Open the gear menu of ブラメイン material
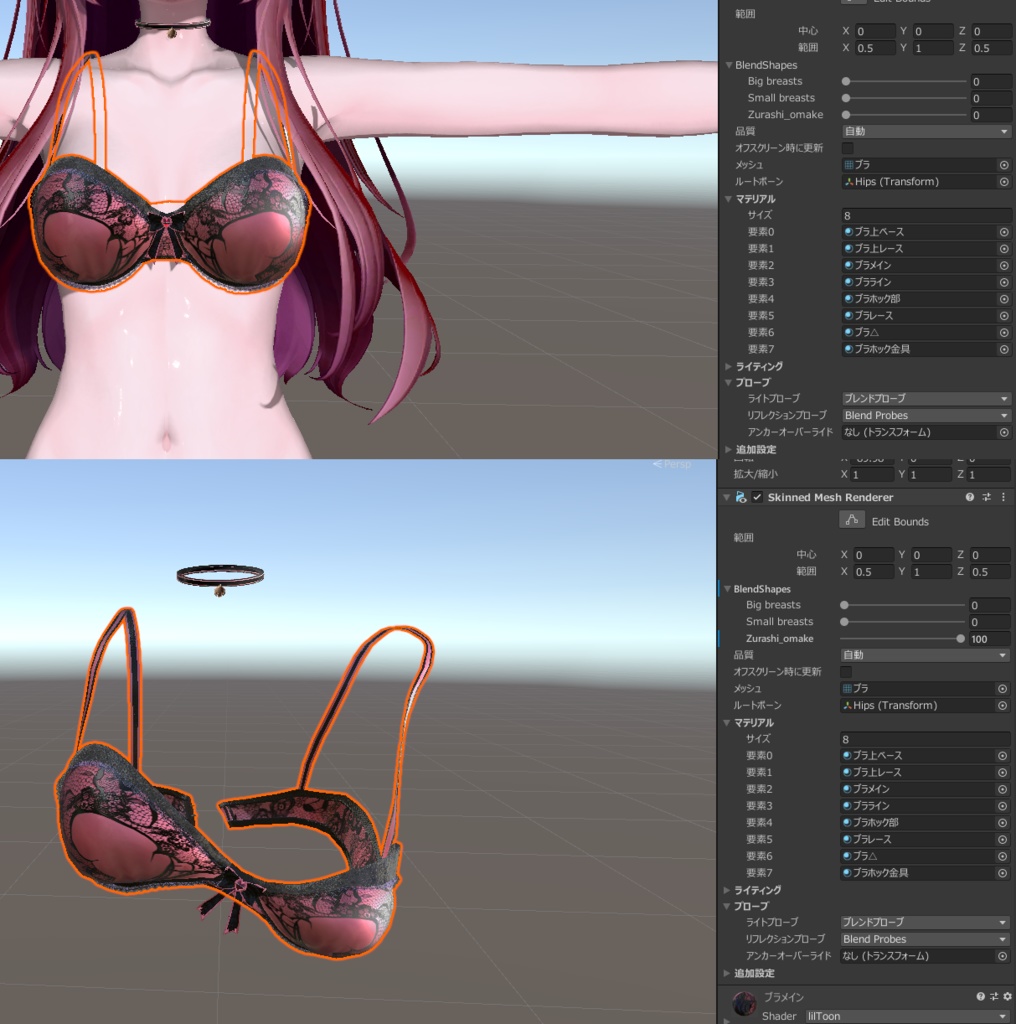Screen dimensions: 1016x1024 (x=1008, y=996)
